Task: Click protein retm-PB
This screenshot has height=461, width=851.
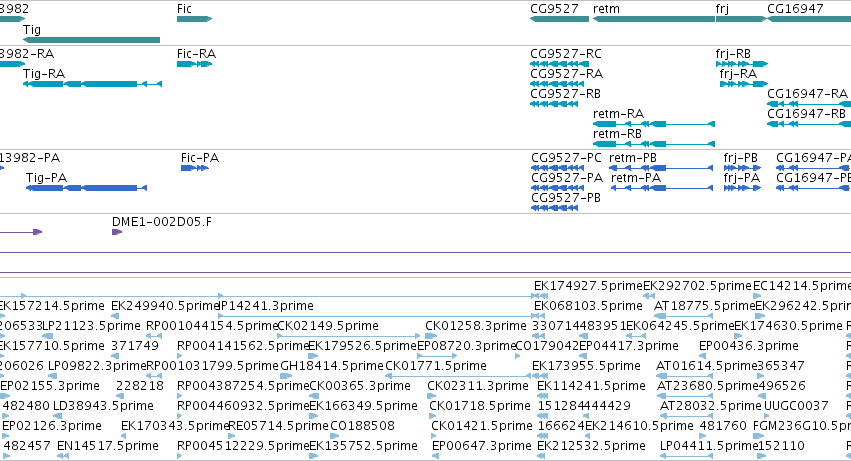Action: pyautogui.click(x=661, y=168)
